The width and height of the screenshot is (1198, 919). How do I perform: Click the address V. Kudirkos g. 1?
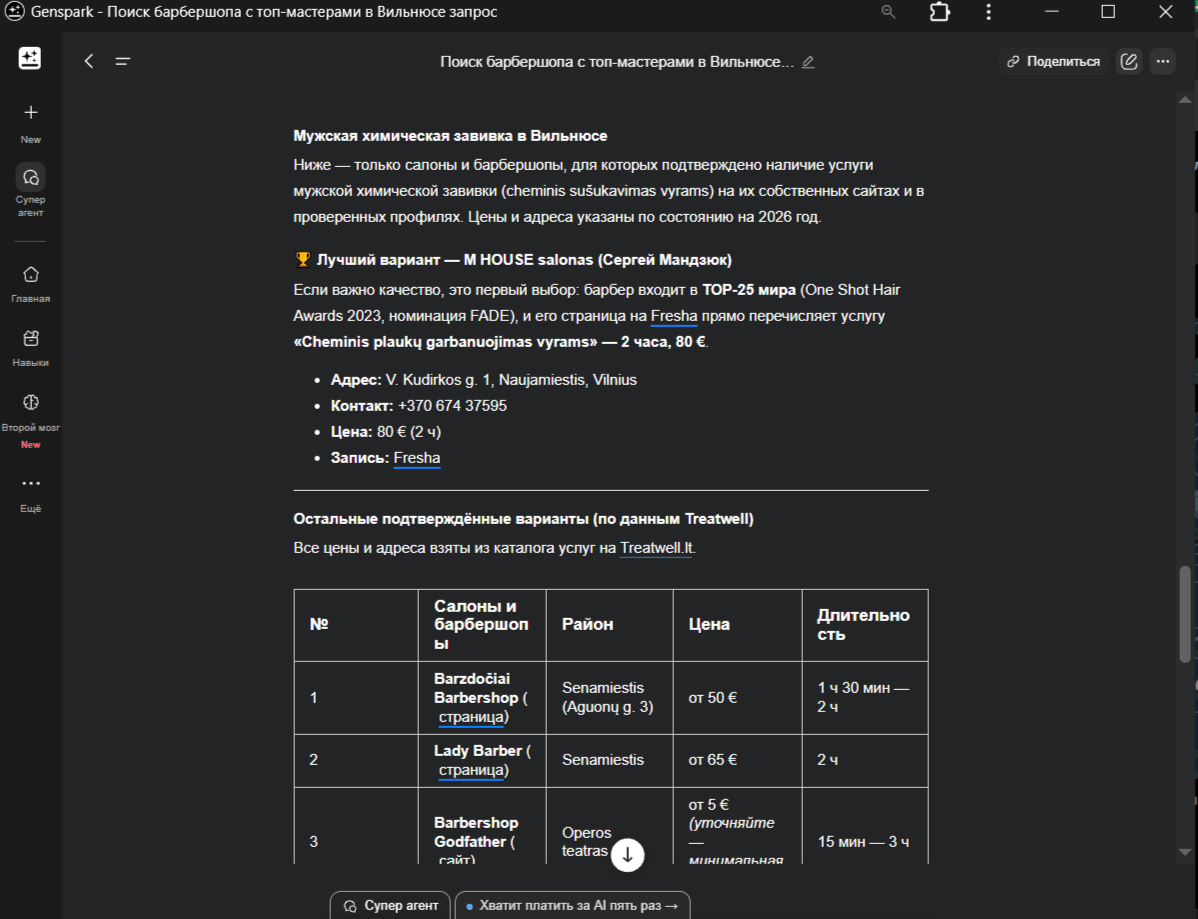[439, 380]
